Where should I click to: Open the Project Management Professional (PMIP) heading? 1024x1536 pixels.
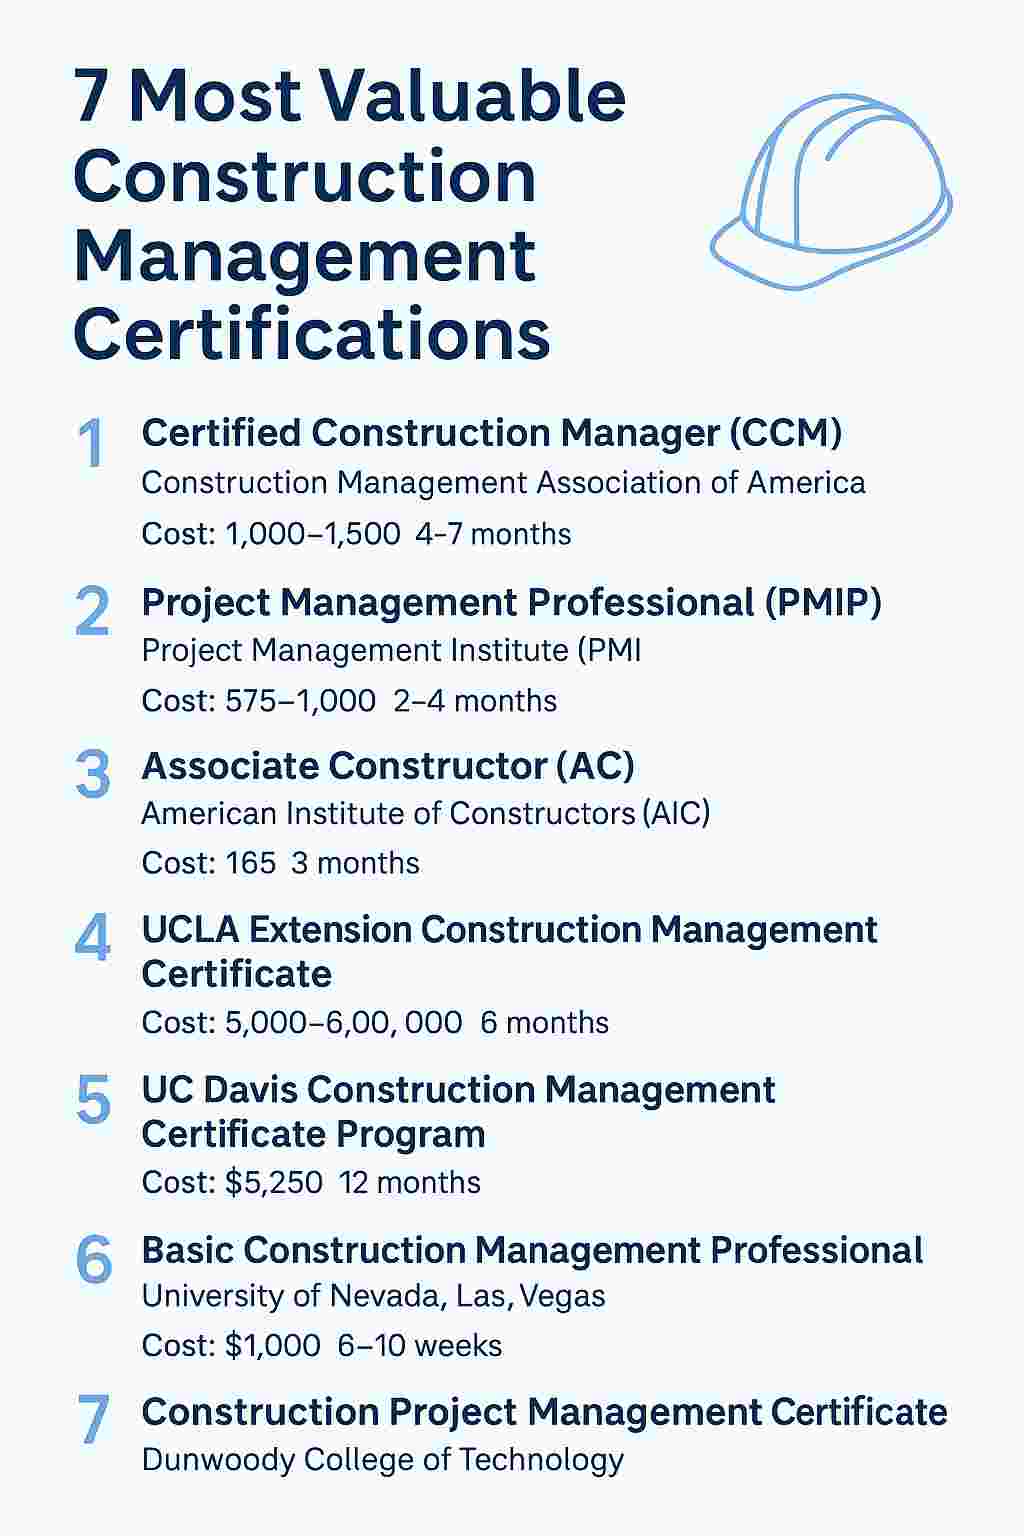pos(511,602)
